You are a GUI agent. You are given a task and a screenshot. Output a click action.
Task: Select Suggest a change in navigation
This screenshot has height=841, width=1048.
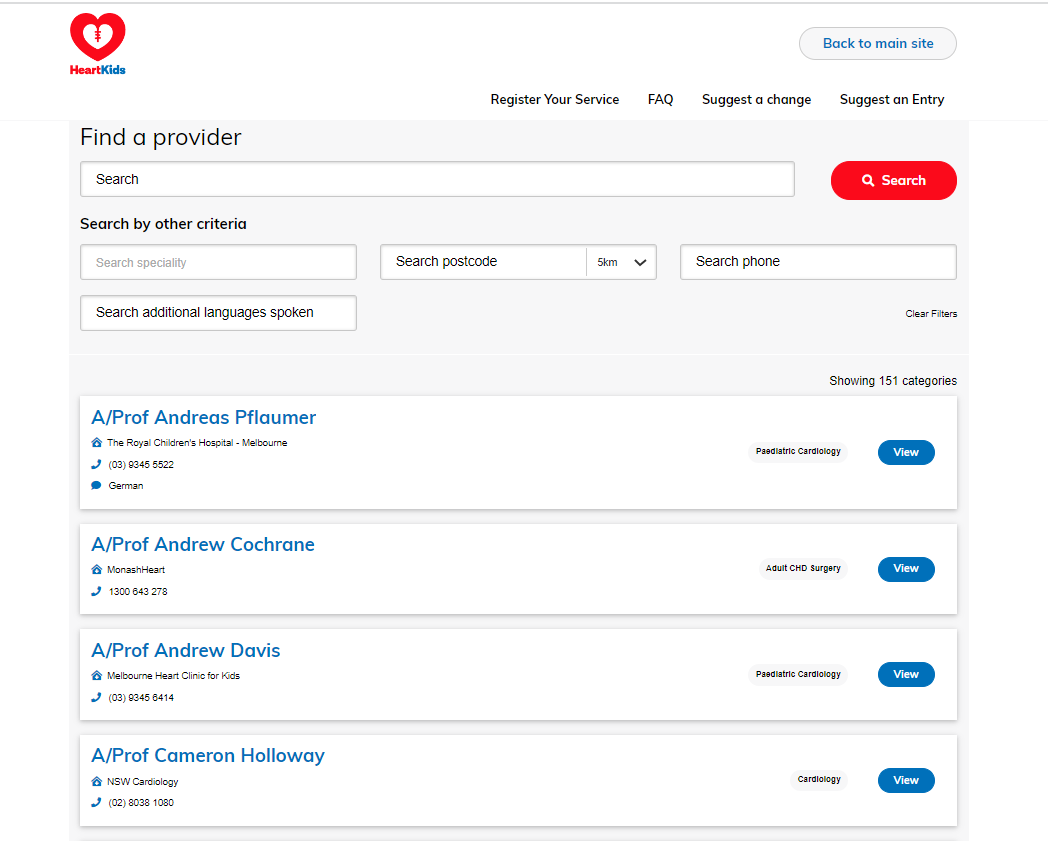(756, 100)
